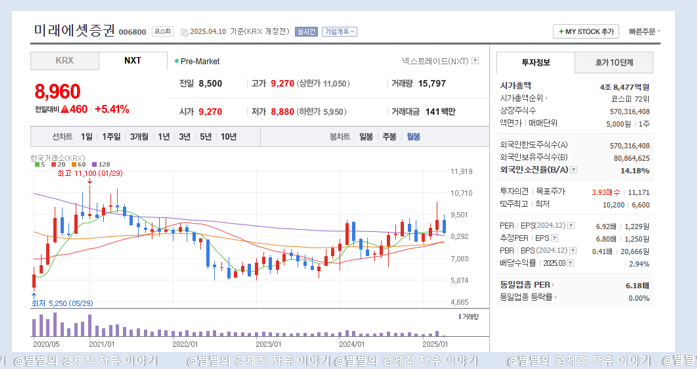Click the 3.93매수 investment opinion value
Viewport: 697px width, 369px height.
pos(605,192)
